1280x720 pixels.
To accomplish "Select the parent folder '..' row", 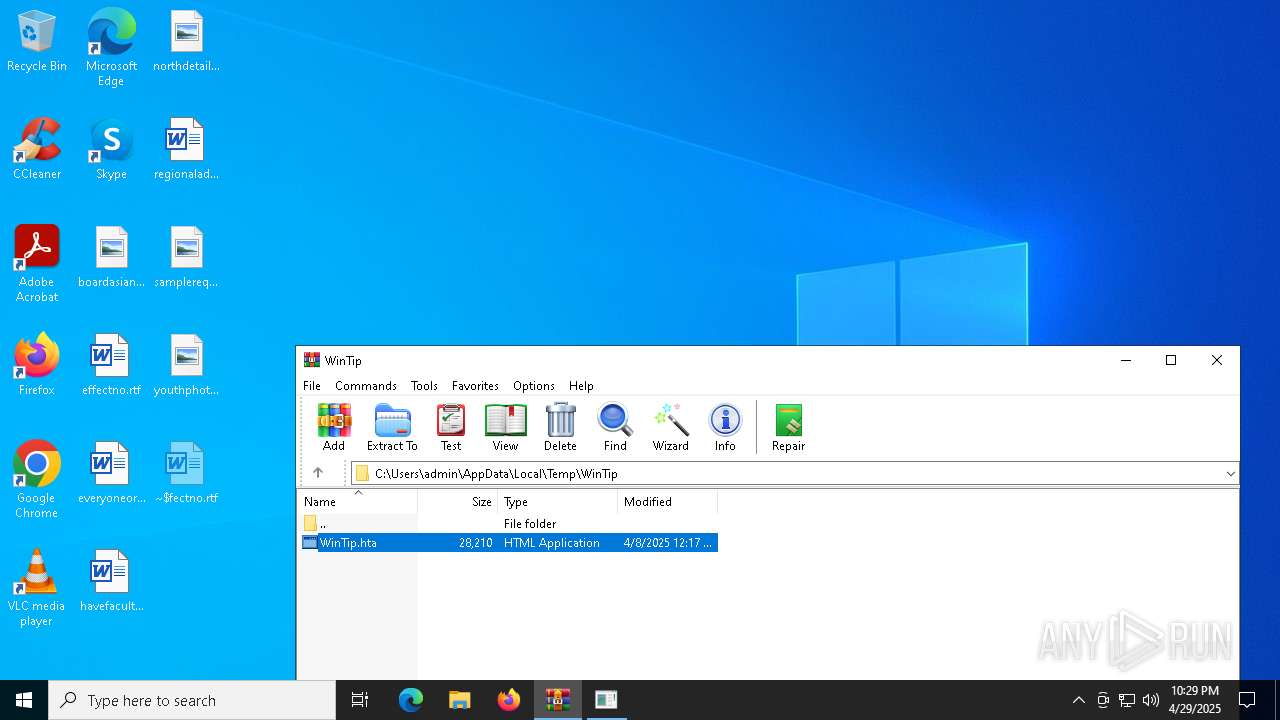I will coord(508,523).
